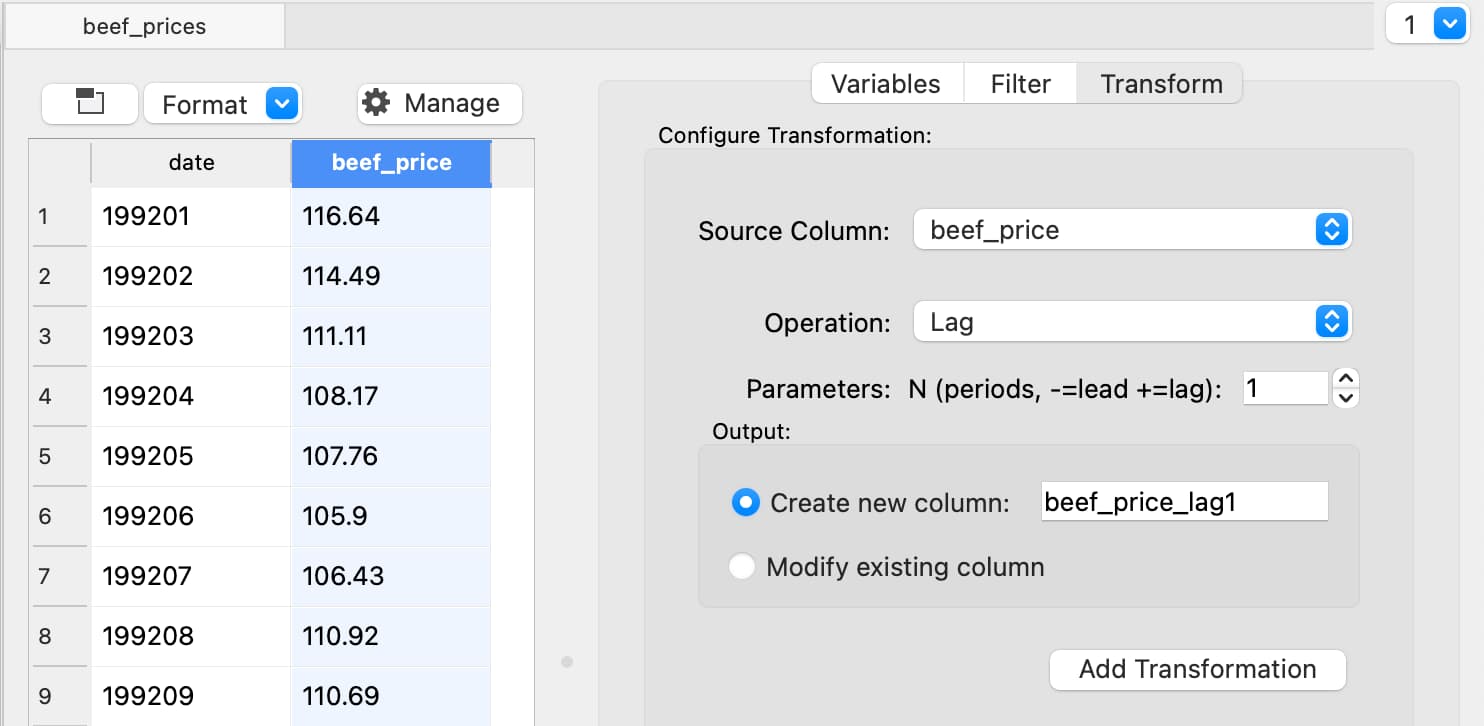Viewport: 1484px width, 726px height.
Task: Select the beef_price column header
Action: pyautogui.click(x=391, y=163)
